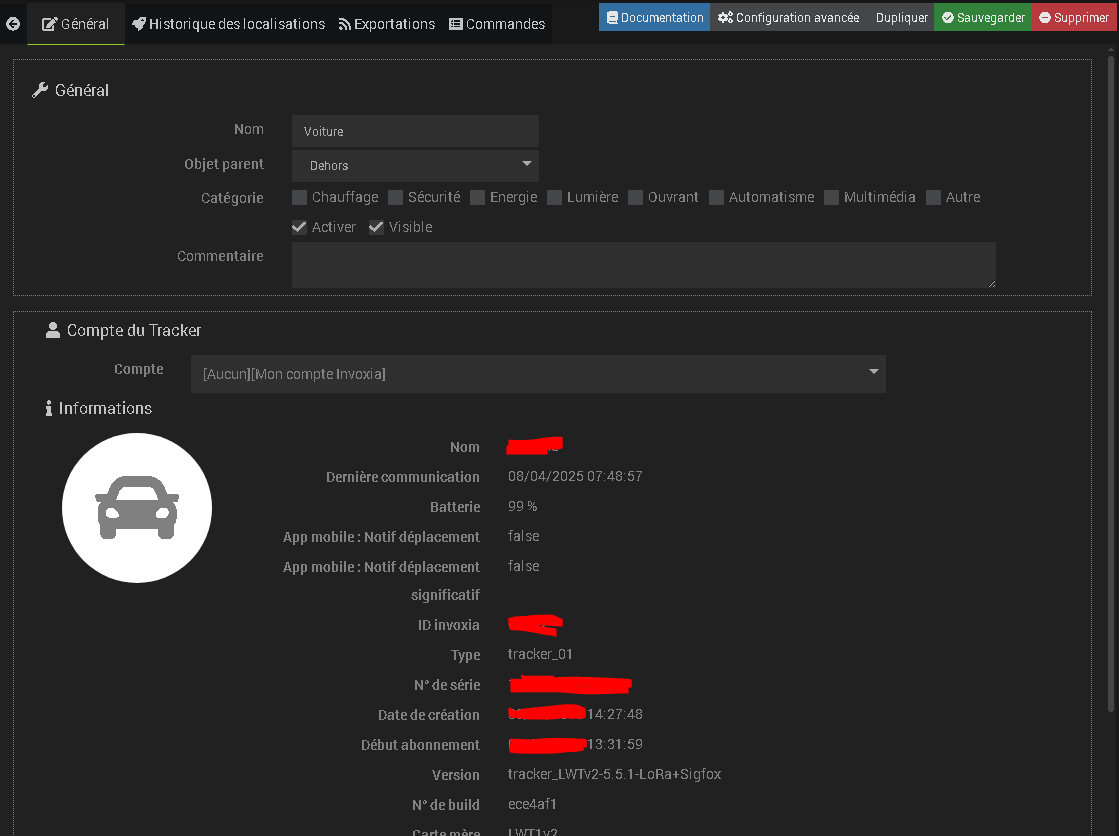The height and width of the screenshot is (836, 1119).
Task: Uncheck the Visible checkbox
Action: click(376, 227)
